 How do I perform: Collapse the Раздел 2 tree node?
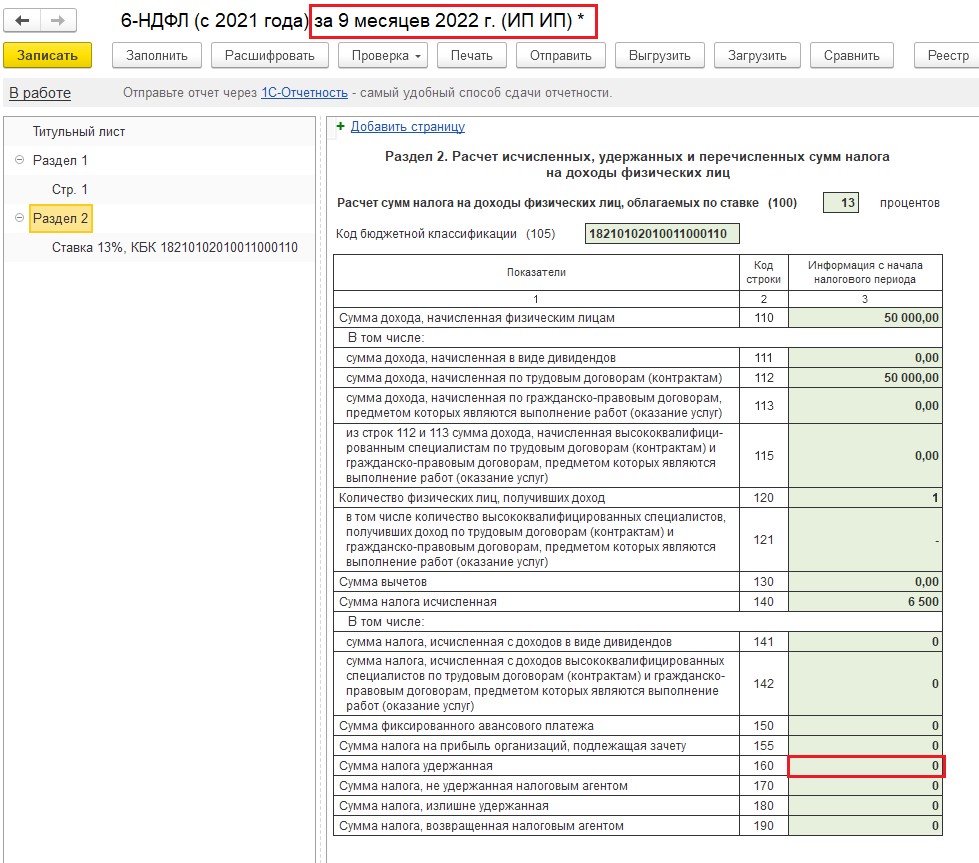coord(20,218)
